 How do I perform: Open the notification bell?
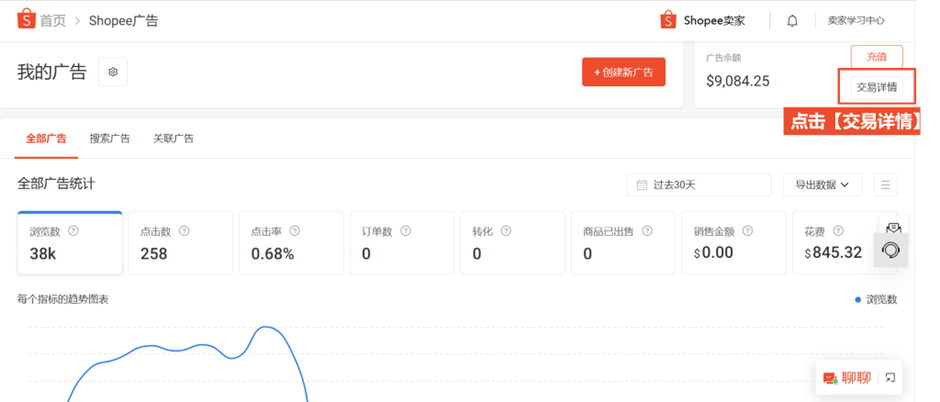(793, 21)
